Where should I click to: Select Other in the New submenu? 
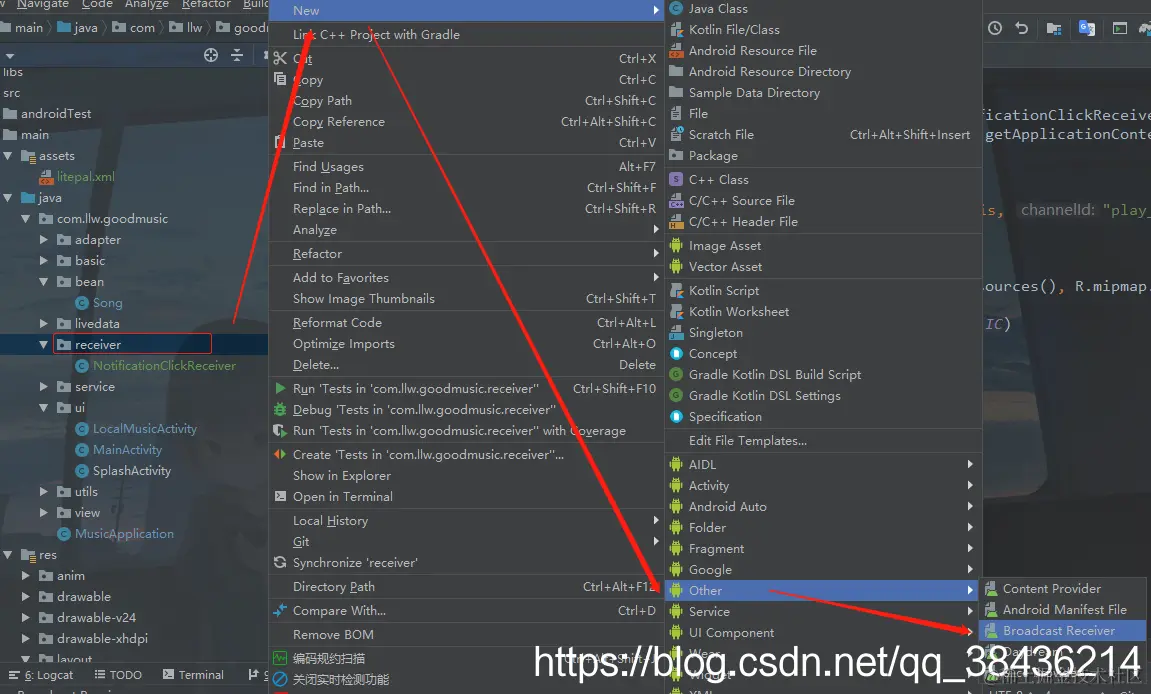[823, 590]
